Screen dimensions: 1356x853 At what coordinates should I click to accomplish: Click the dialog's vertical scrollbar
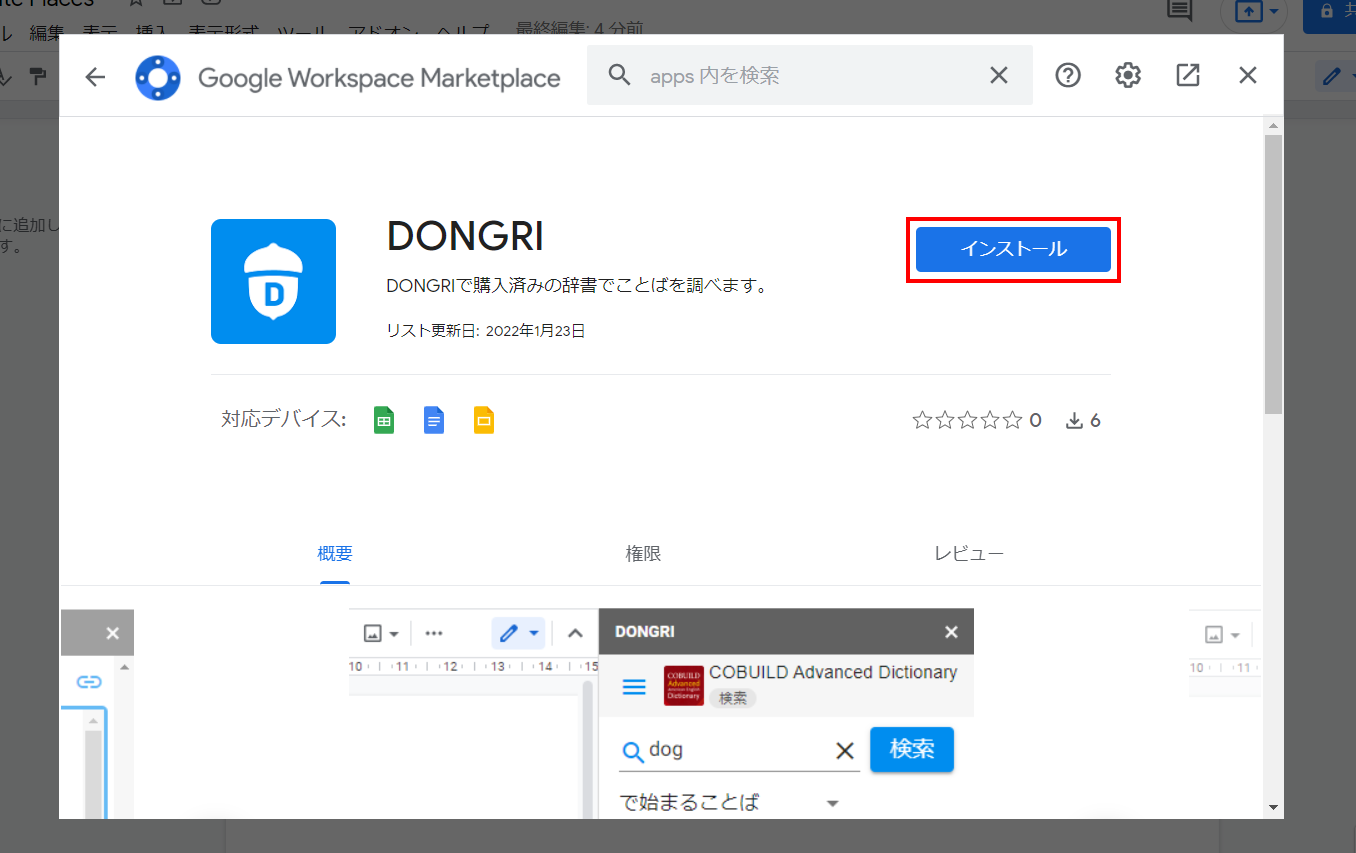pyautogui.click(x=1273, y=275)
